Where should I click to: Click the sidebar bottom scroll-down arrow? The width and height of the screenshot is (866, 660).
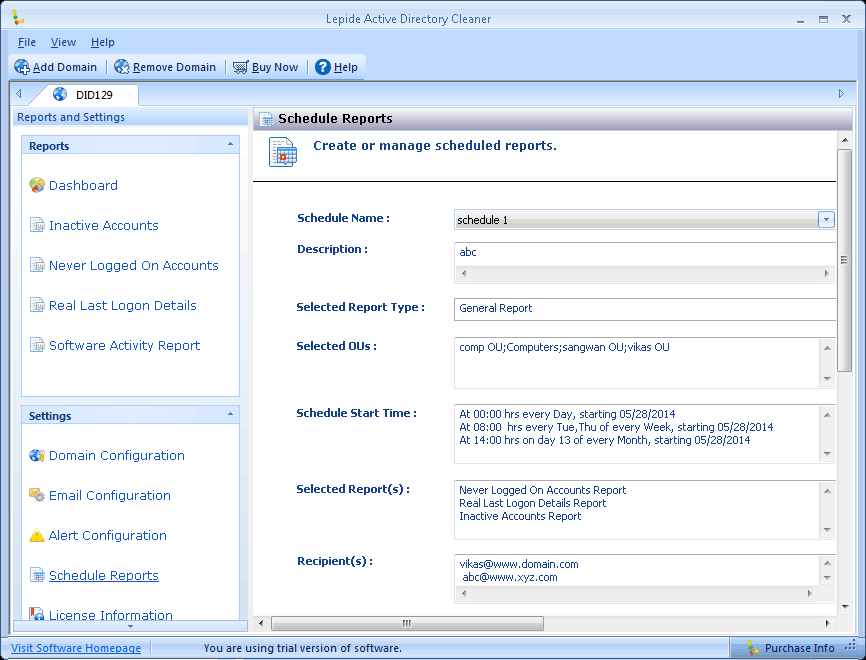130,626
